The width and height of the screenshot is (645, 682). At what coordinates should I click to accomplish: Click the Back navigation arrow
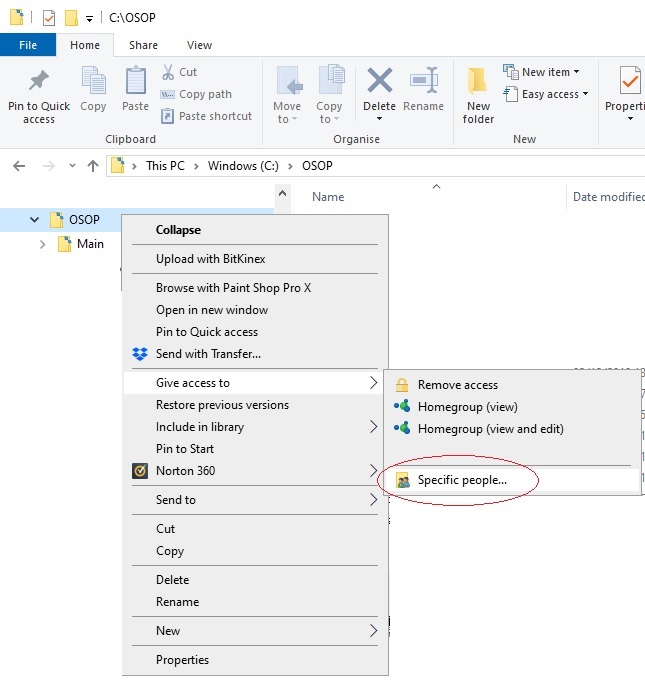19,166
